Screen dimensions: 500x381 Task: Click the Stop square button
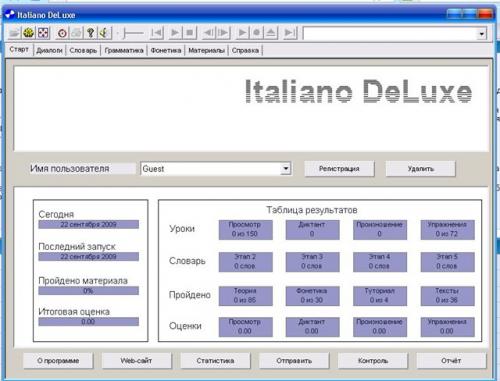click(x=190, y=33)
